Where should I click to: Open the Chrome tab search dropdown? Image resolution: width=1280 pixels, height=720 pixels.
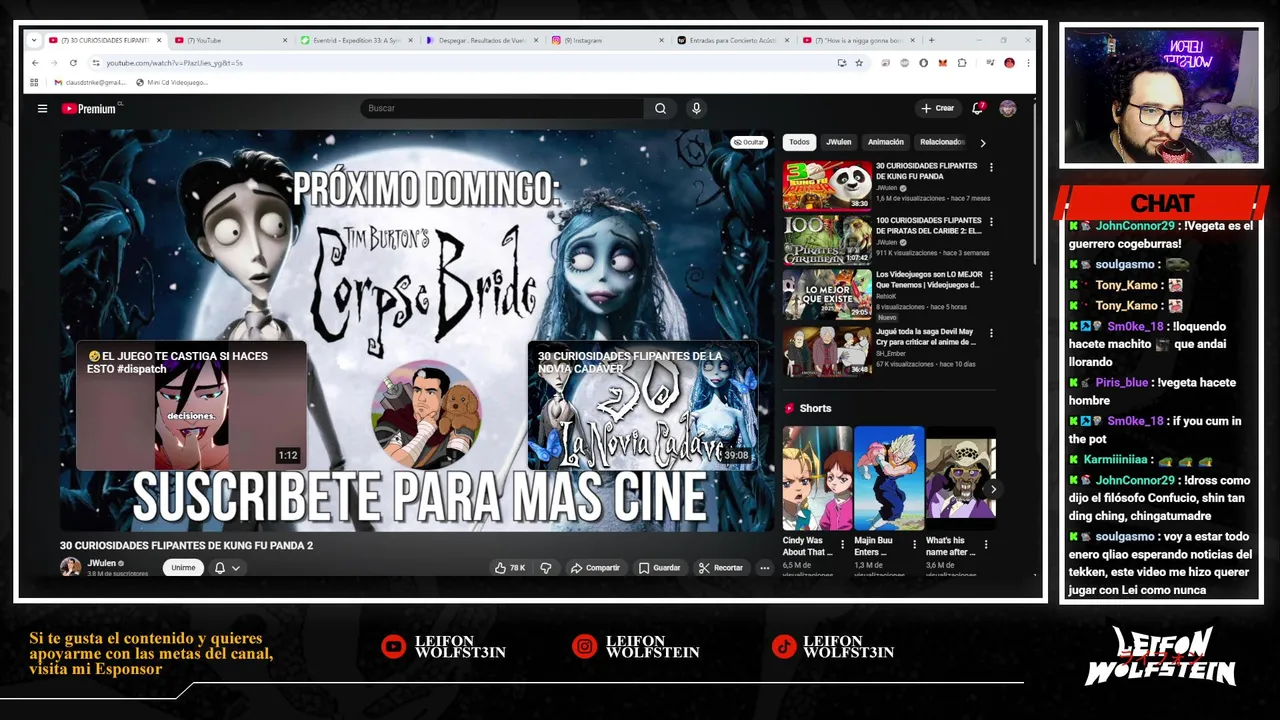(34, 40)
